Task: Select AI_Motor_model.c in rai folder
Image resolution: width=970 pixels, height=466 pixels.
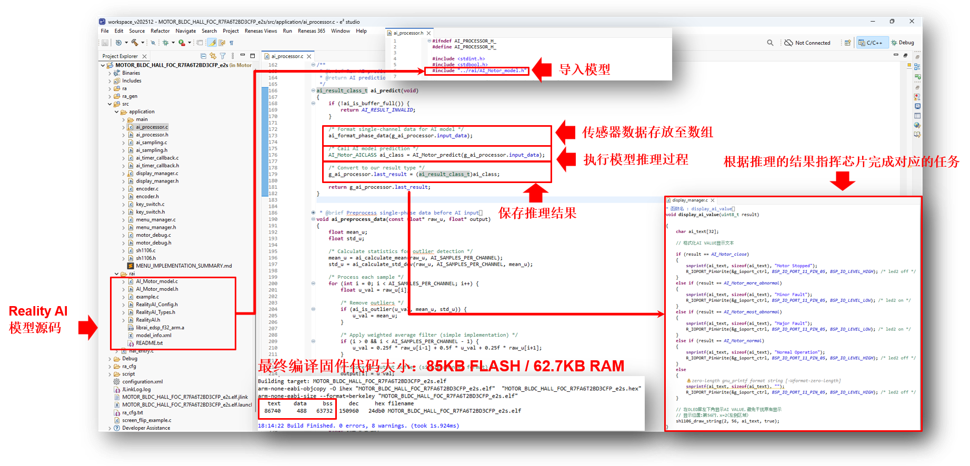Action: 156,282
